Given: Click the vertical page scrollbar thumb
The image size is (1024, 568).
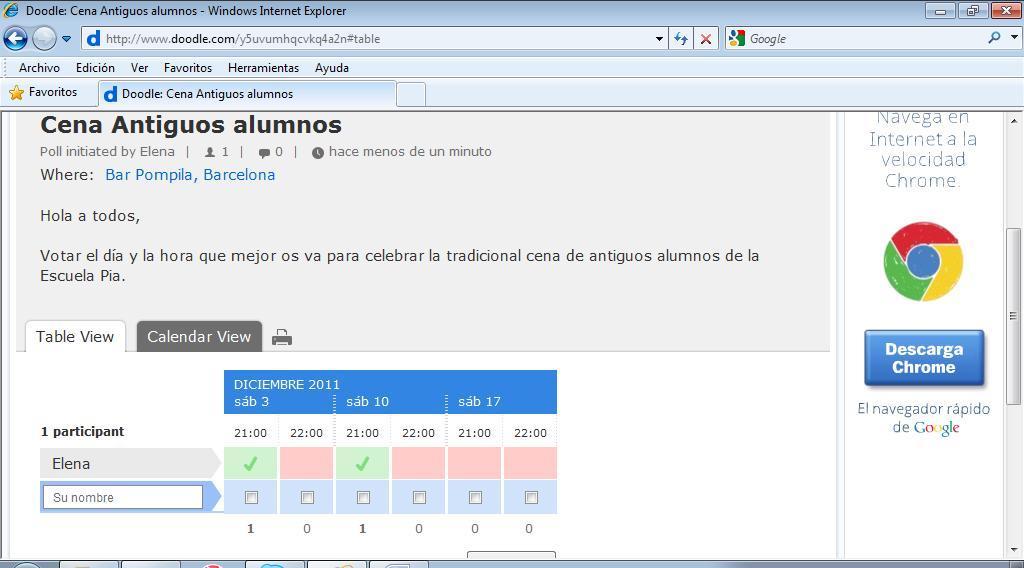Looking at the screenshot, I should tap(1013, 315).
